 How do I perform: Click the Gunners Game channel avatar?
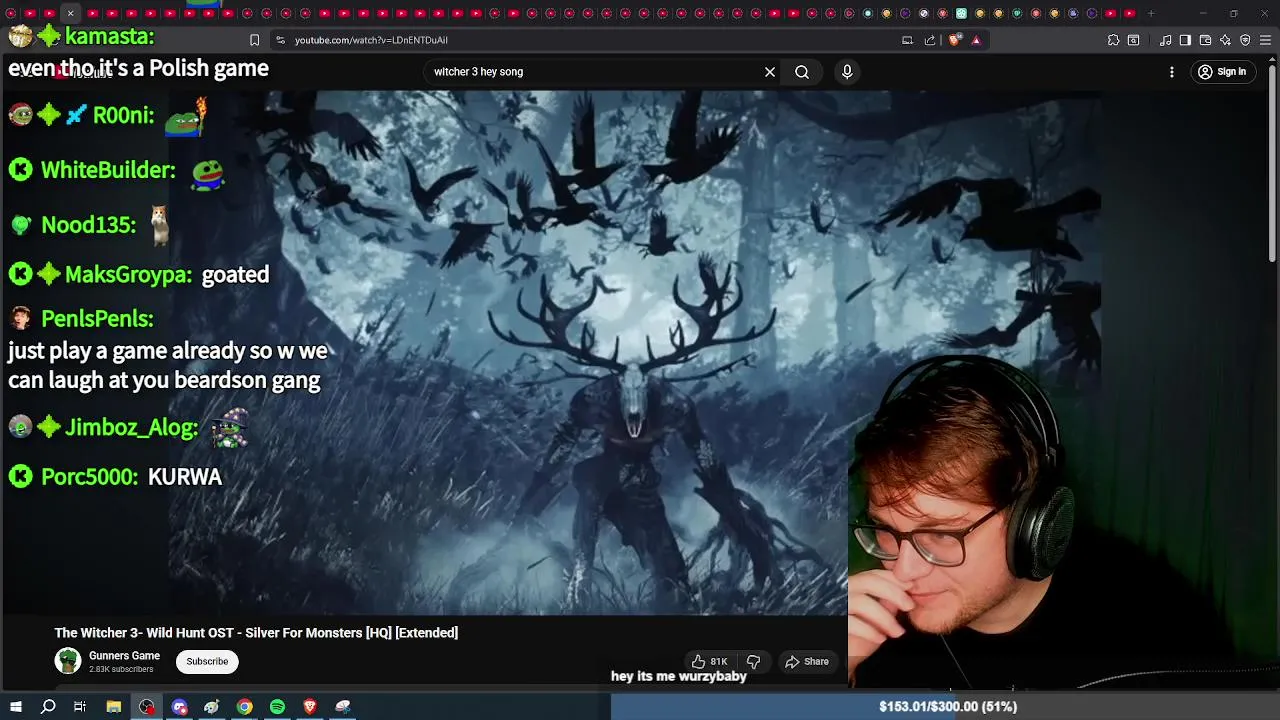pos(67,661)
